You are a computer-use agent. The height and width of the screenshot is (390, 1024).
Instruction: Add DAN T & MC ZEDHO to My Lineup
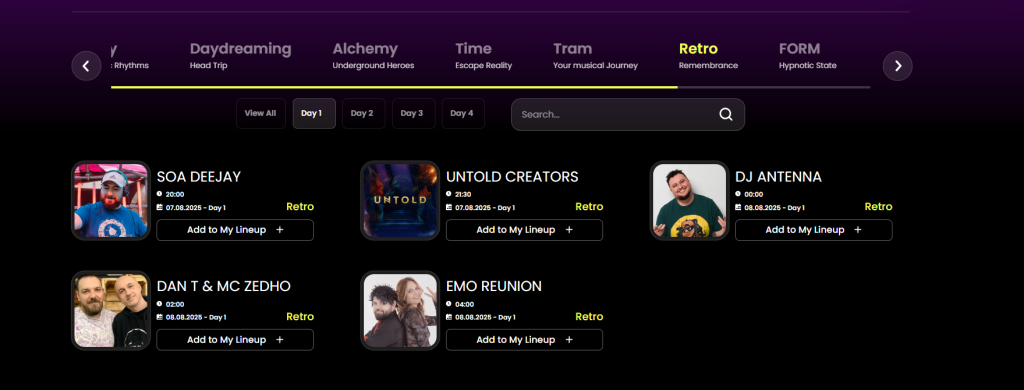[x=235, y=340]
